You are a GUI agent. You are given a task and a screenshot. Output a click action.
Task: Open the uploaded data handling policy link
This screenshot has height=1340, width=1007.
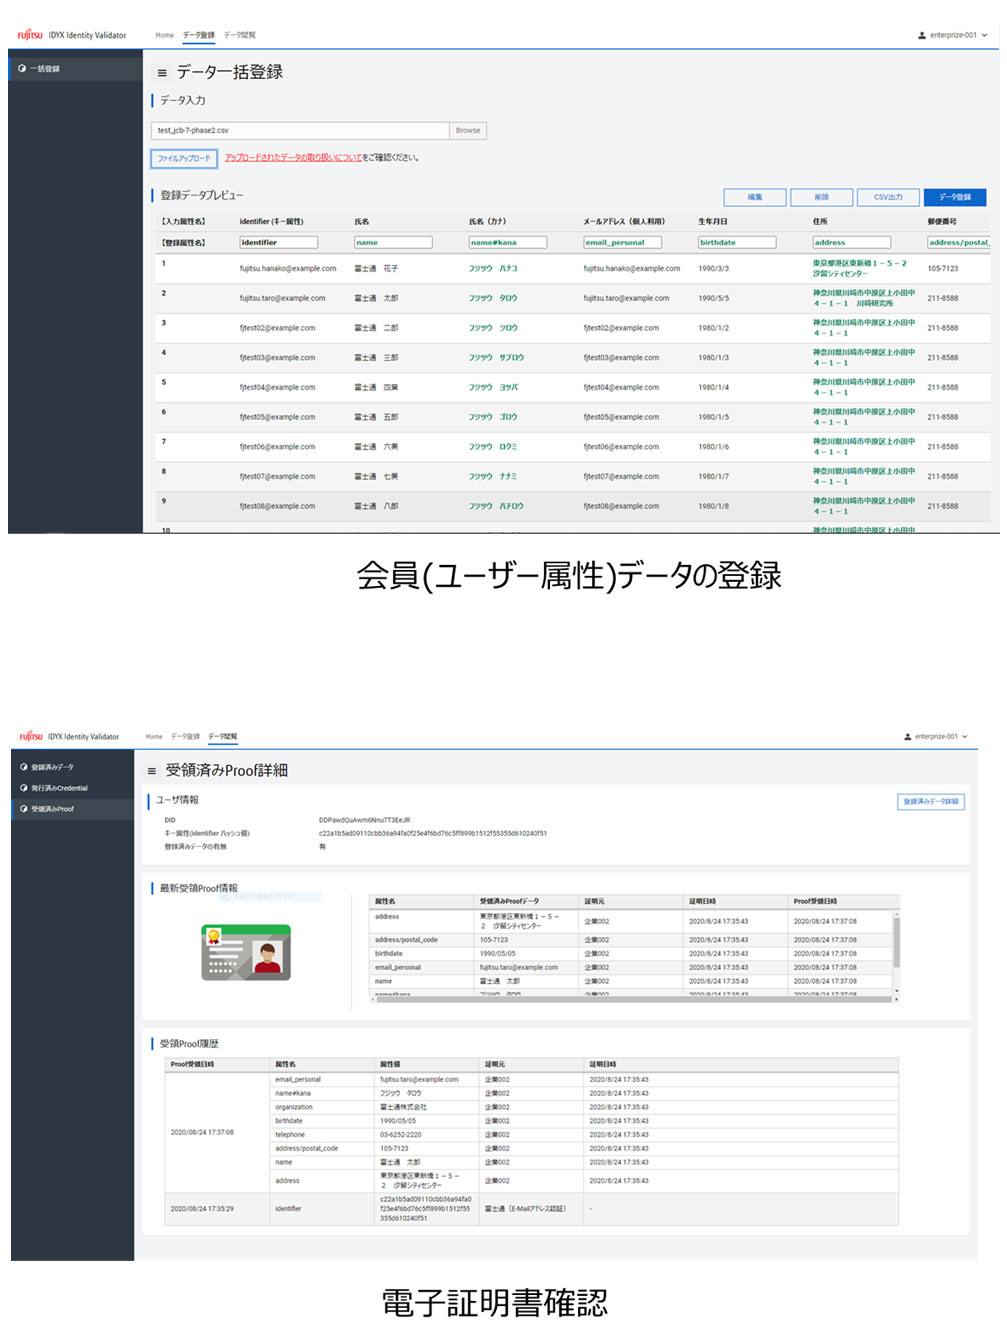(293, 158)
